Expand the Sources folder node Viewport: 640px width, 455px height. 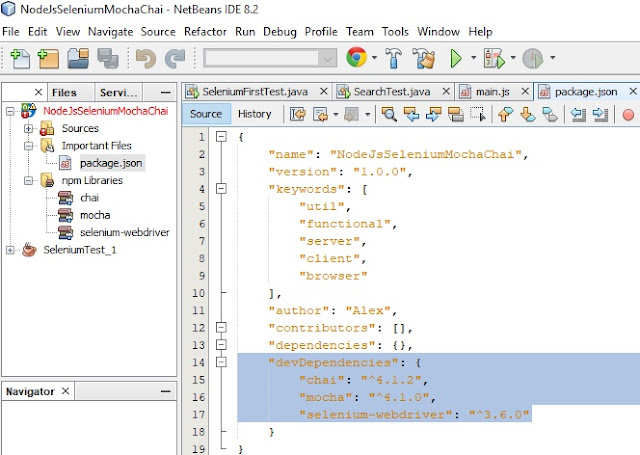pos(28,129)
